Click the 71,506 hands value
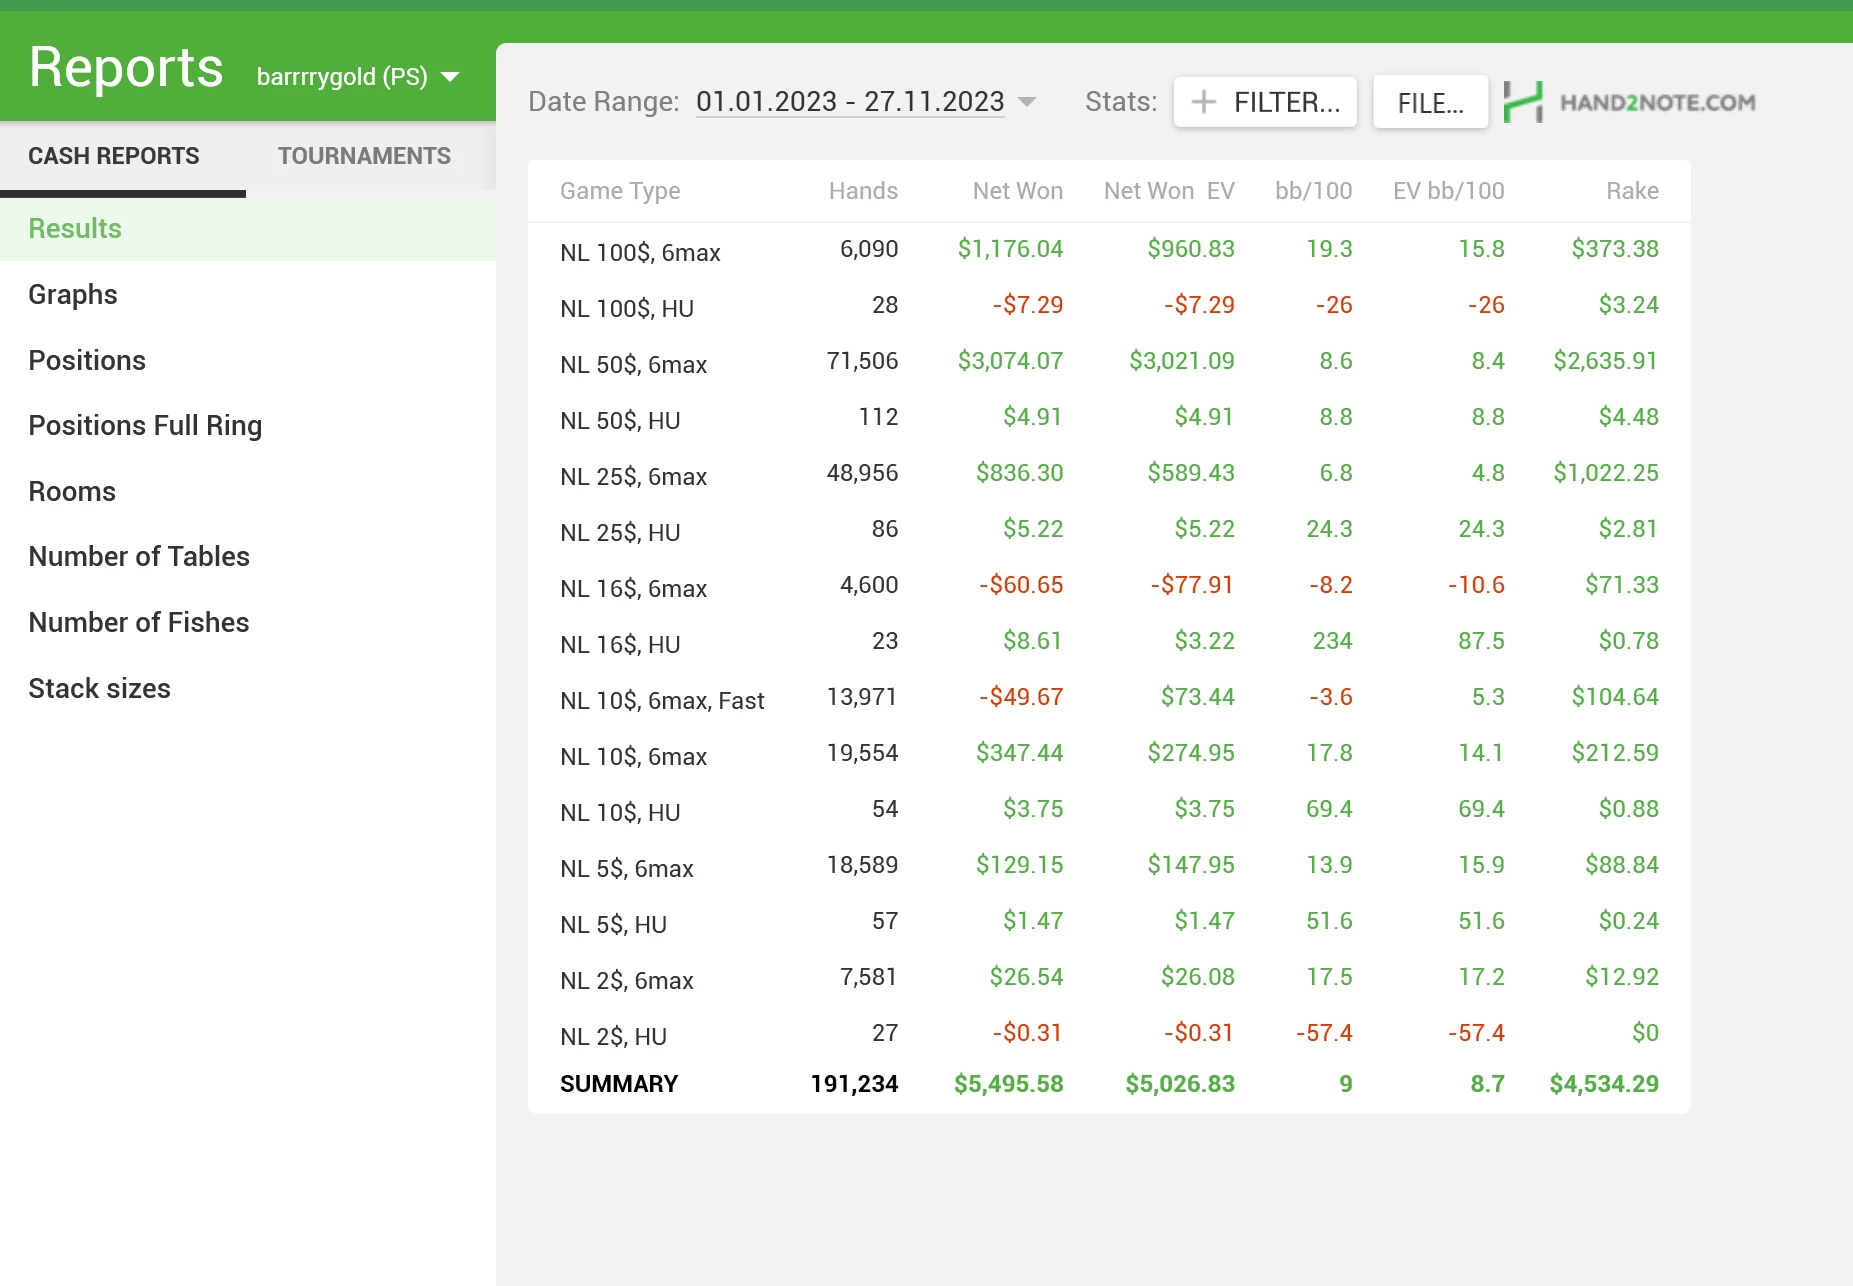This screenshot has height=1286, width=1853. pos(862,361)
